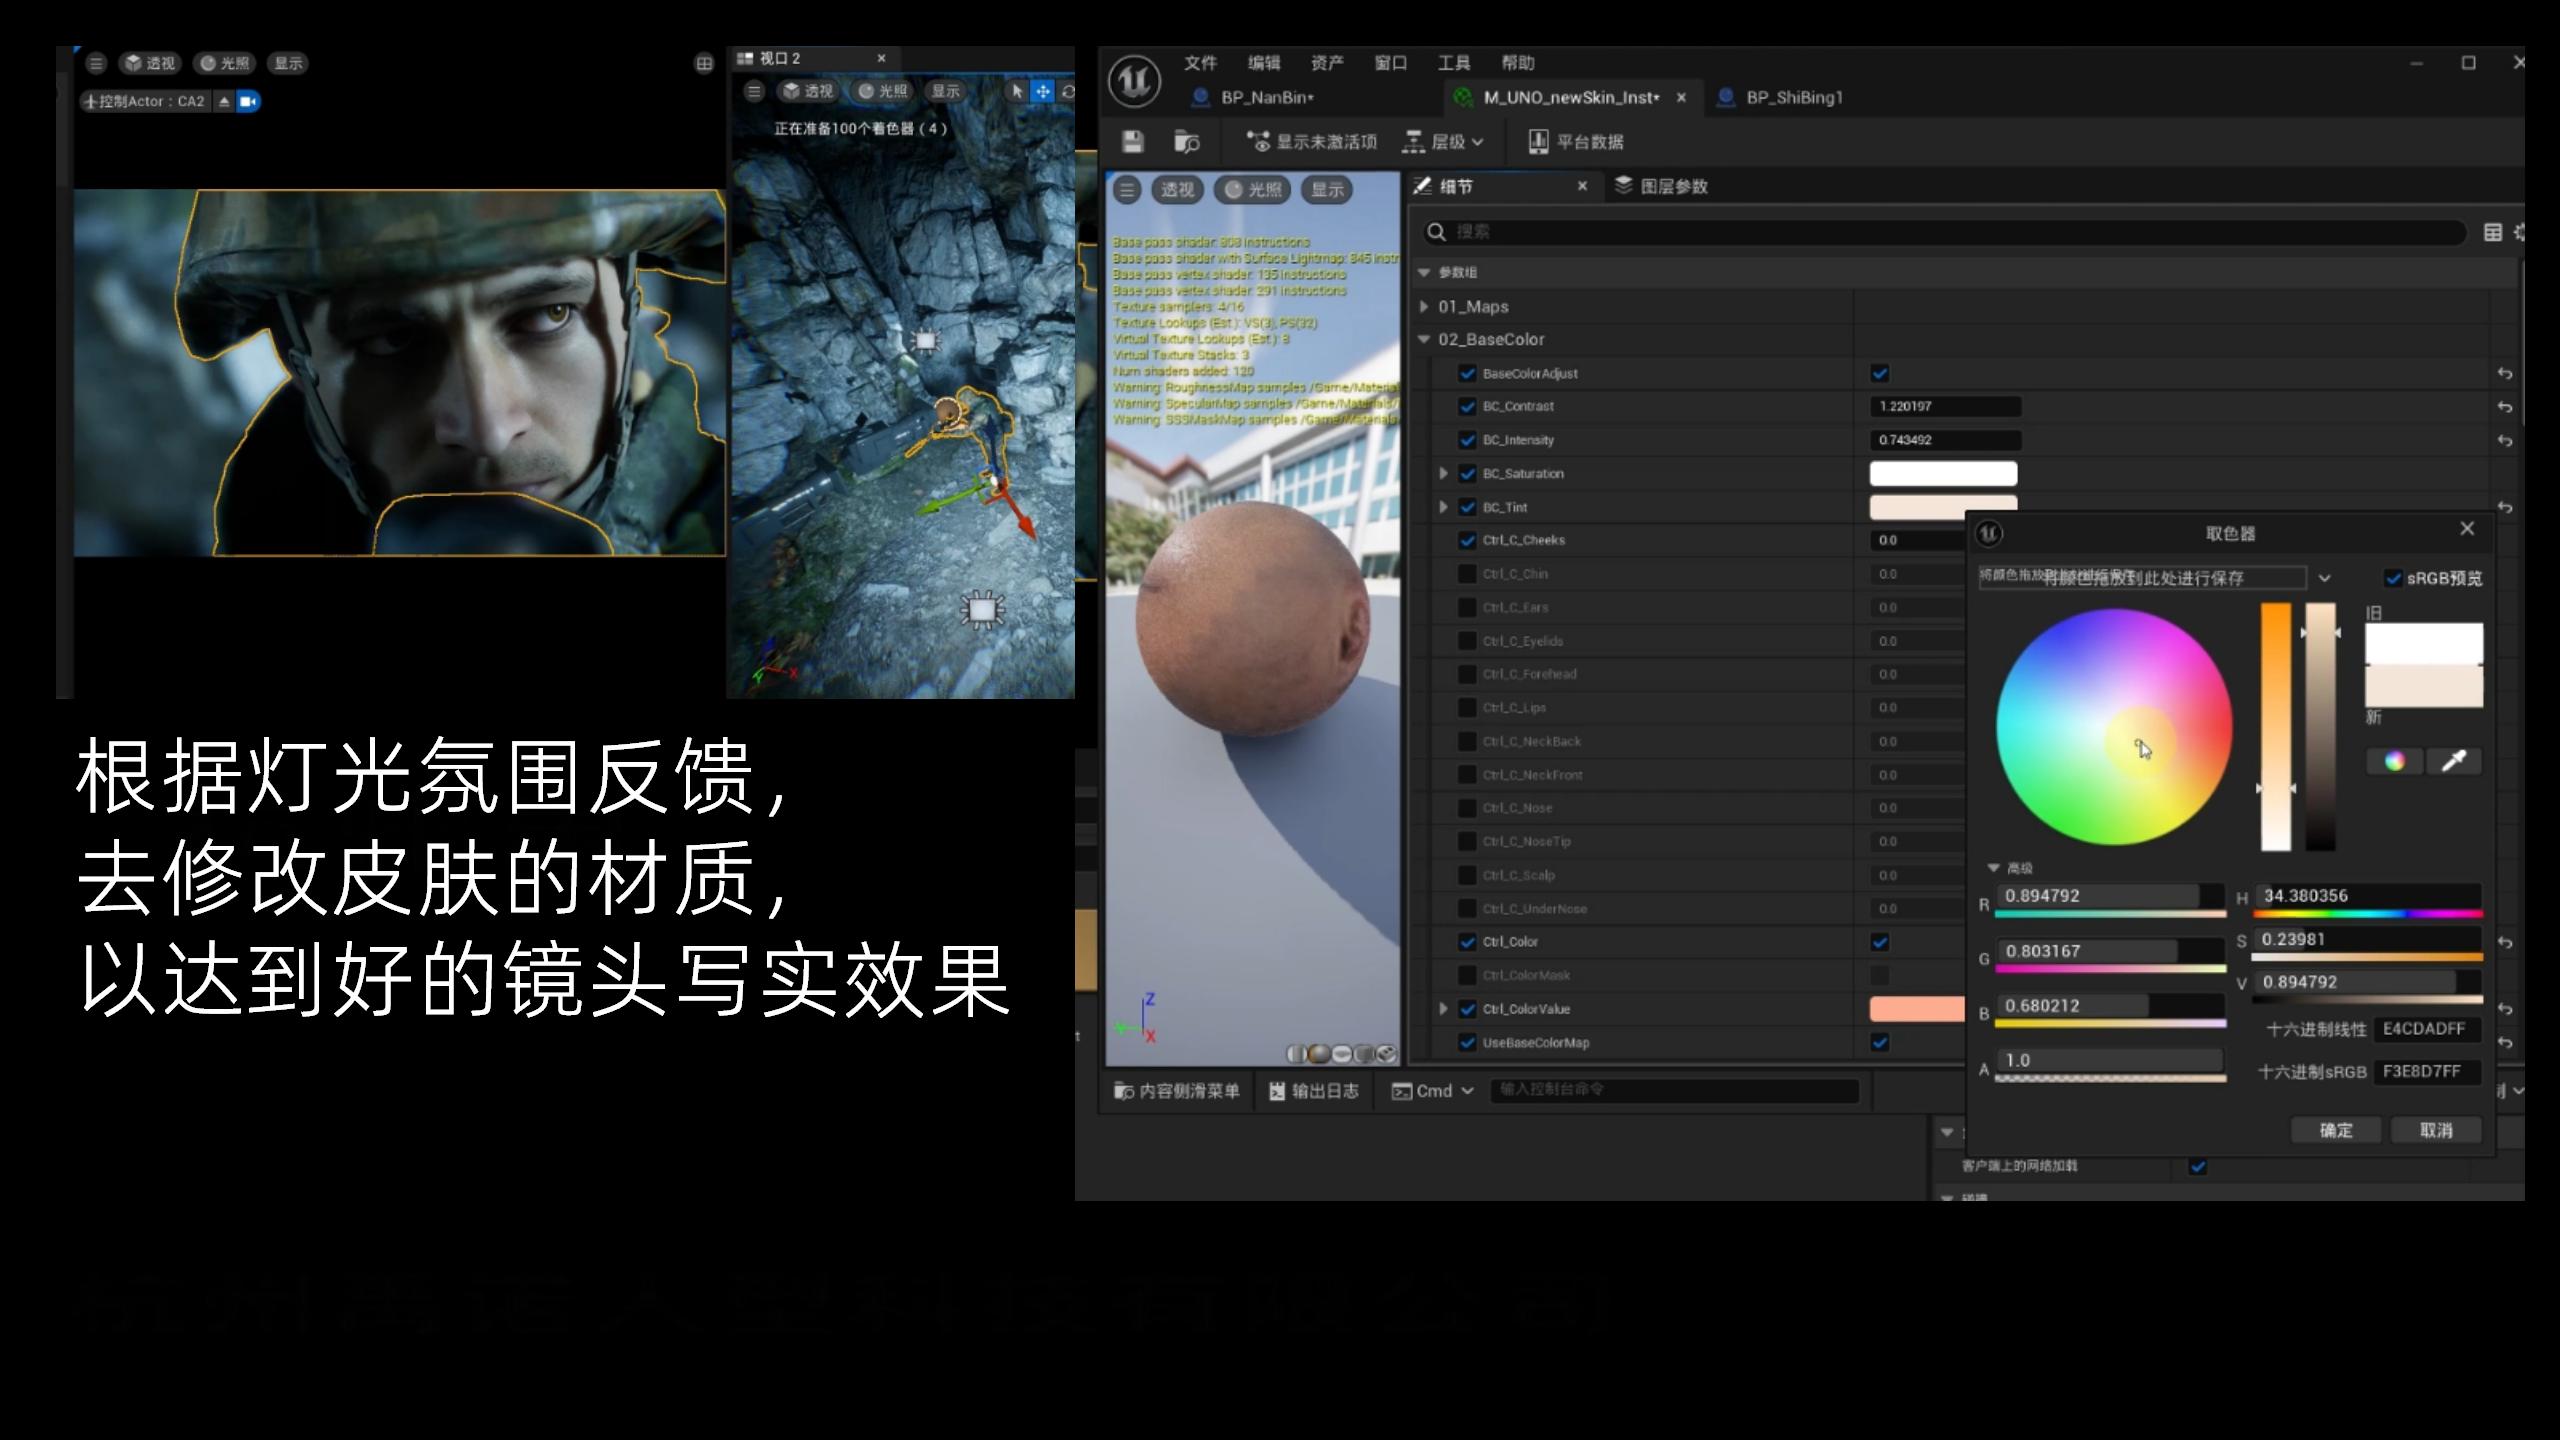Click the BC_Saturation white color swatch
This screenshot has width=2560, height=1440.
(1943, 473)
